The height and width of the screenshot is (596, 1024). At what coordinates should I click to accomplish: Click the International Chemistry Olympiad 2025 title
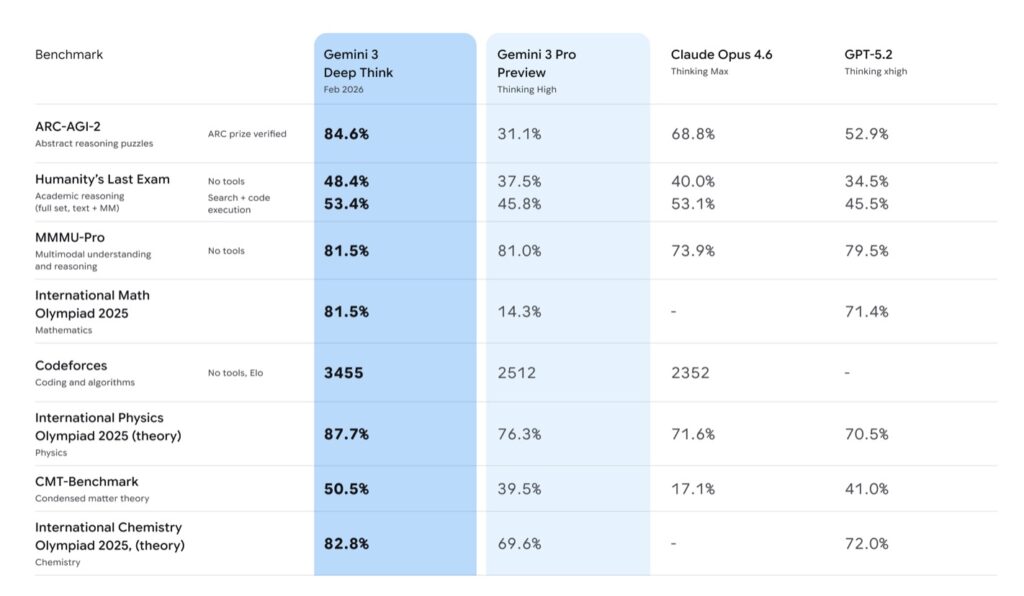click(109, 536)
